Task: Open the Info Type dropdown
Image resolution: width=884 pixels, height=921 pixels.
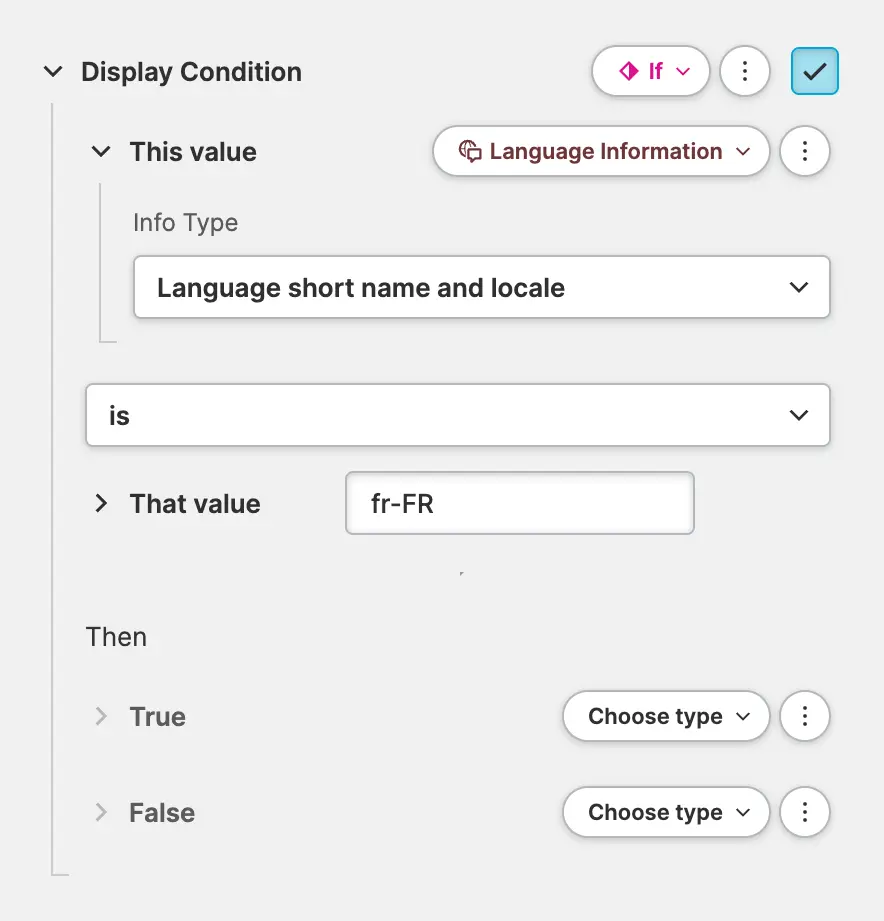Action: coord(482,288)
